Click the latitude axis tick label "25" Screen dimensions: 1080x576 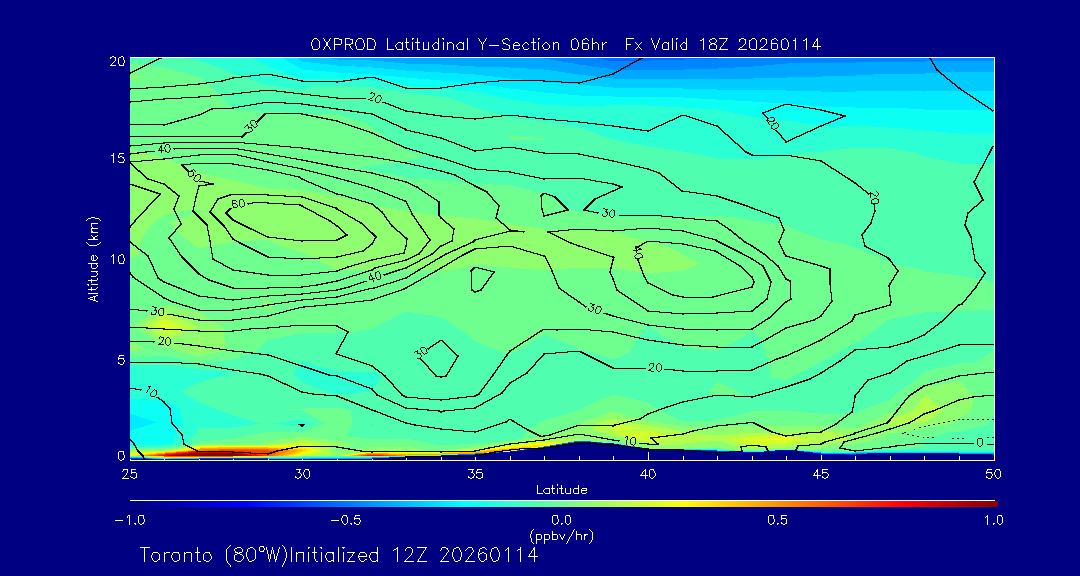click(129, 473)
